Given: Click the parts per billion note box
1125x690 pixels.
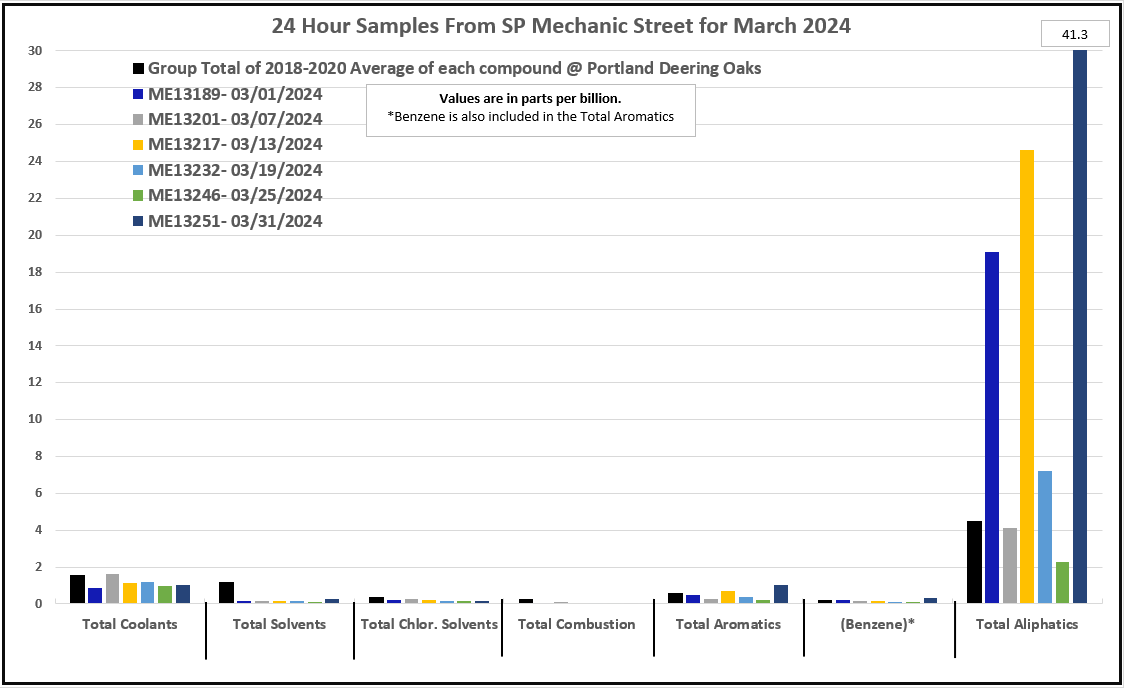Looking at the screenshot, I should (x=530, y=108).
